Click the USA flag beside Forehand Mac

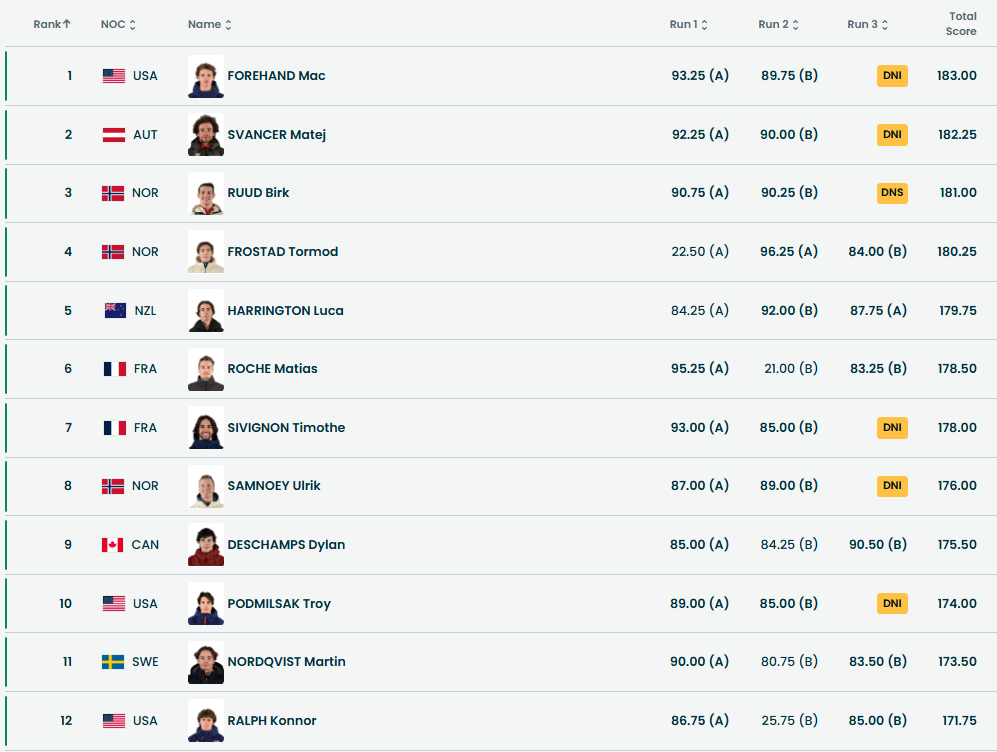point(114,76)
